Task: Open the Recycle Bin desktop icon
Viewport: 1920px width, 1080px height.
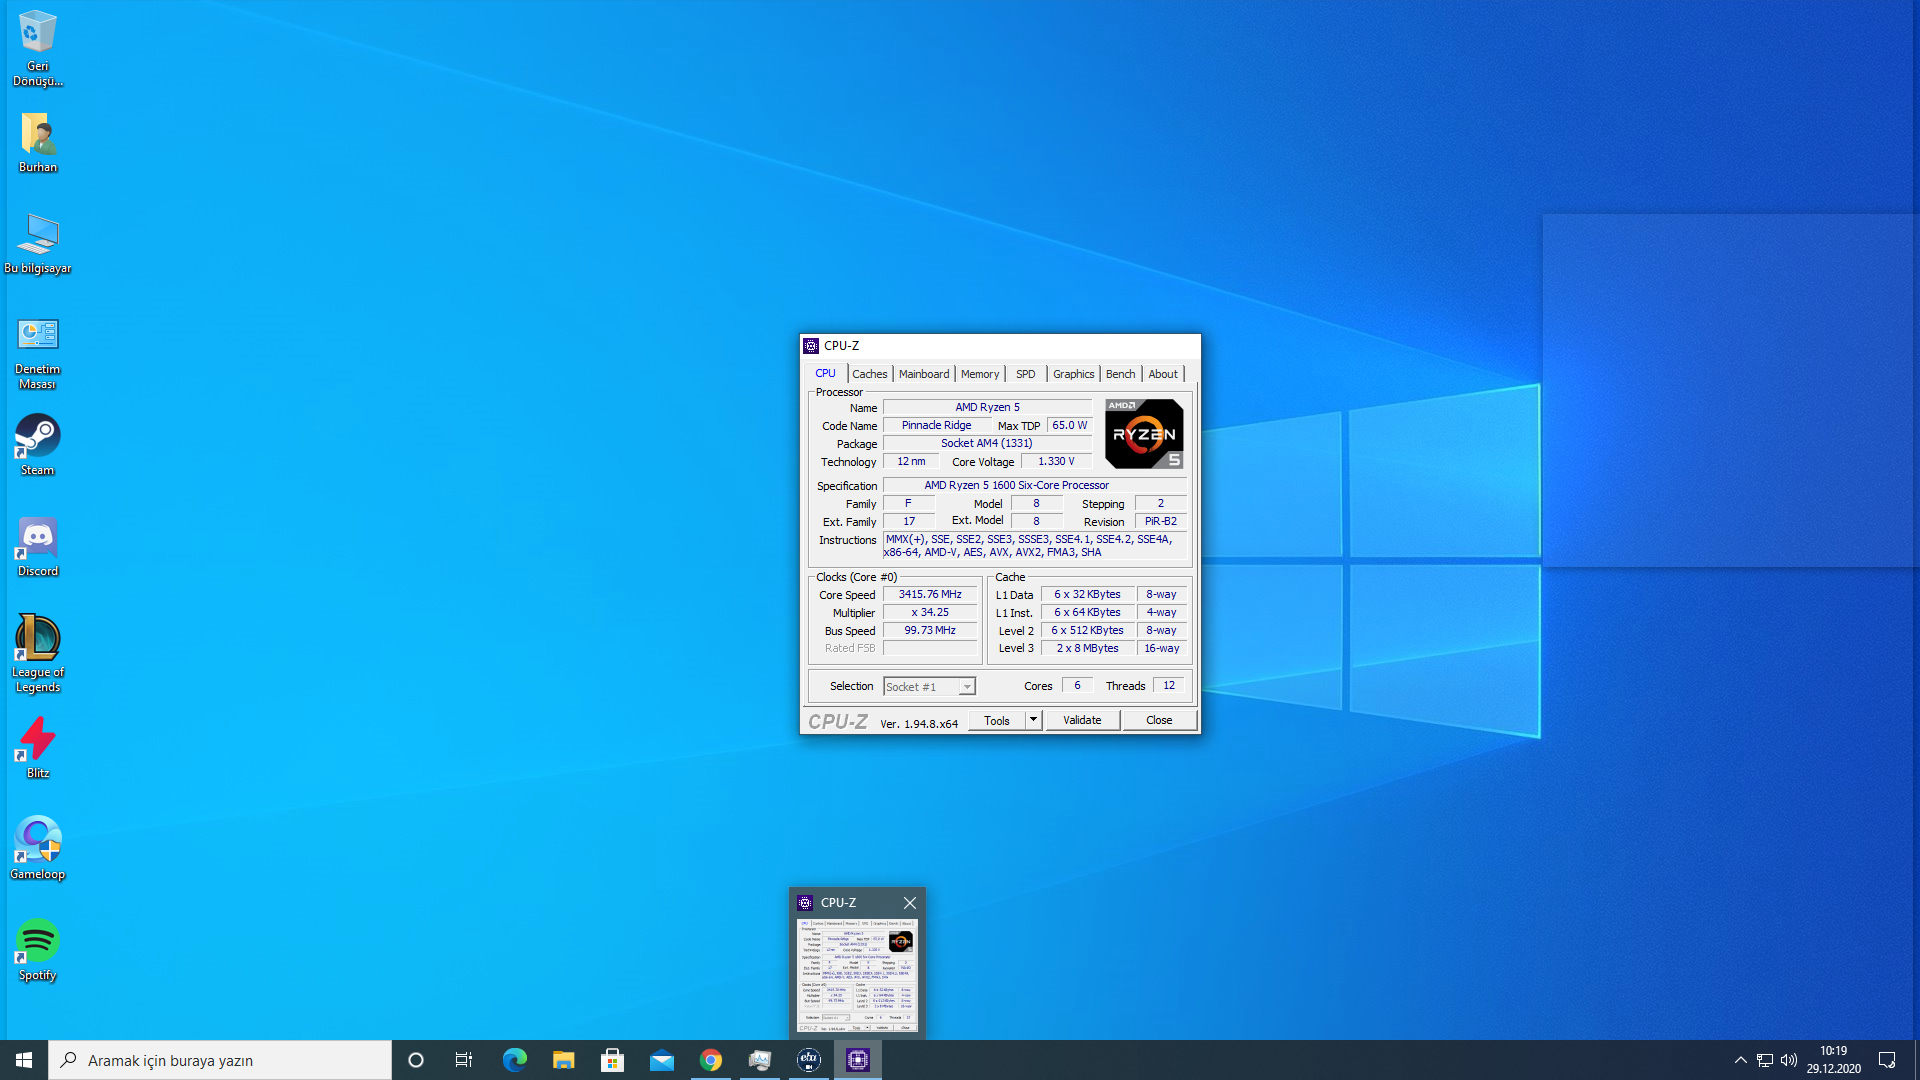Action: click(x=37, y=48)
